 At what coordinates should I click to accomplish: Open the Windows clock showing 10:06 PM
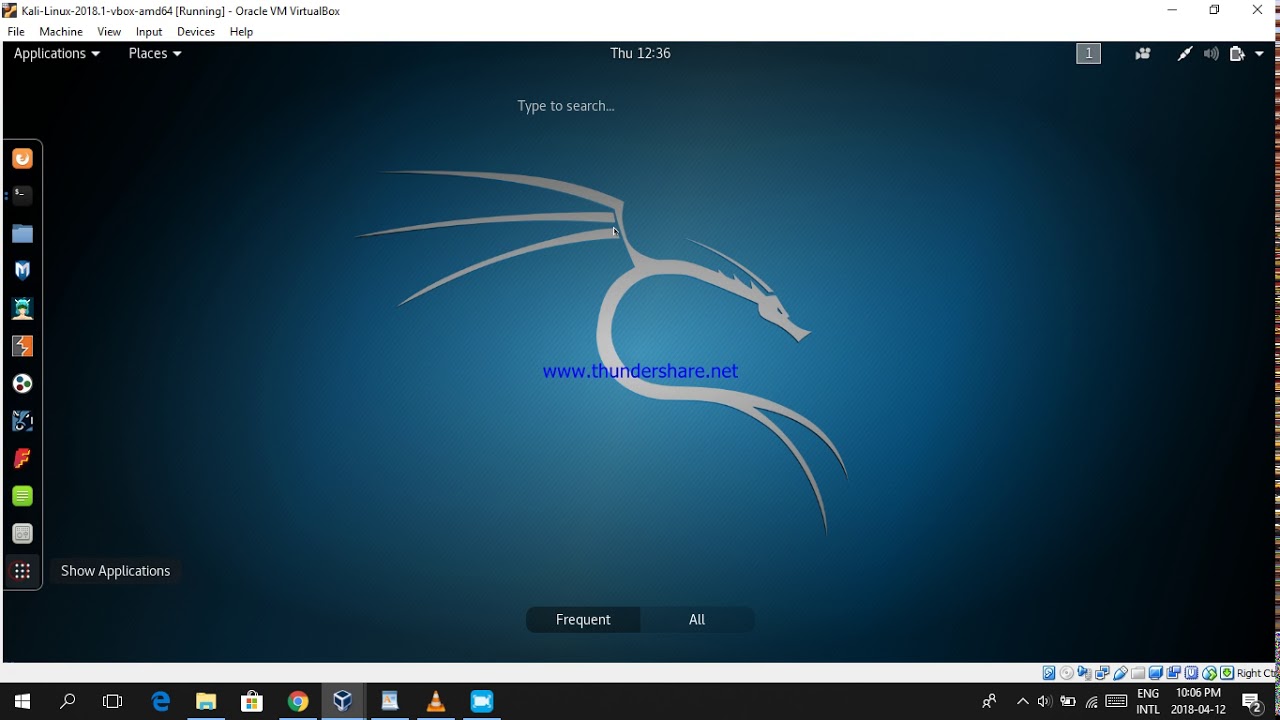[x=1198, y=702]
